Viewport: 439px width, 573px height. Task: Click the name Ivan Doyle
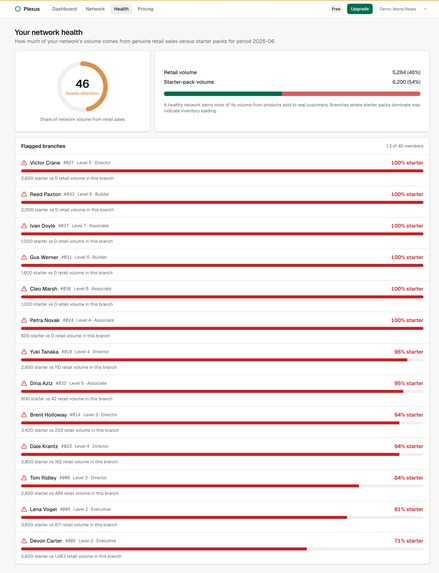(x=42, y=225)
